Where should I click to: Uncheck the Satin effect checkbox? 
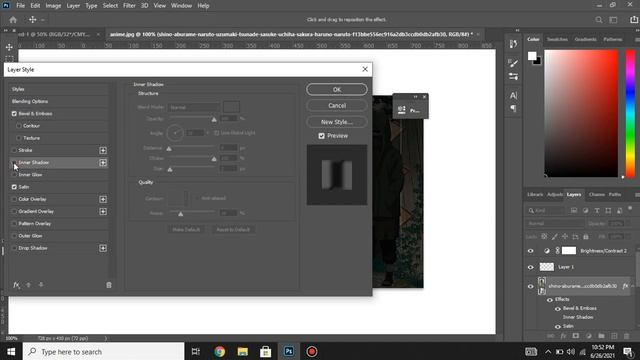(14, 187)
